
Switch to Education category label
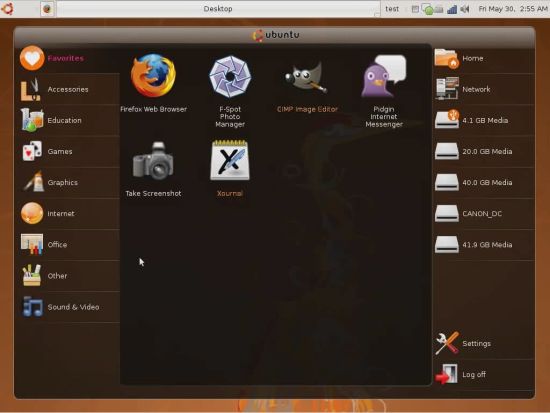[65, 120]
